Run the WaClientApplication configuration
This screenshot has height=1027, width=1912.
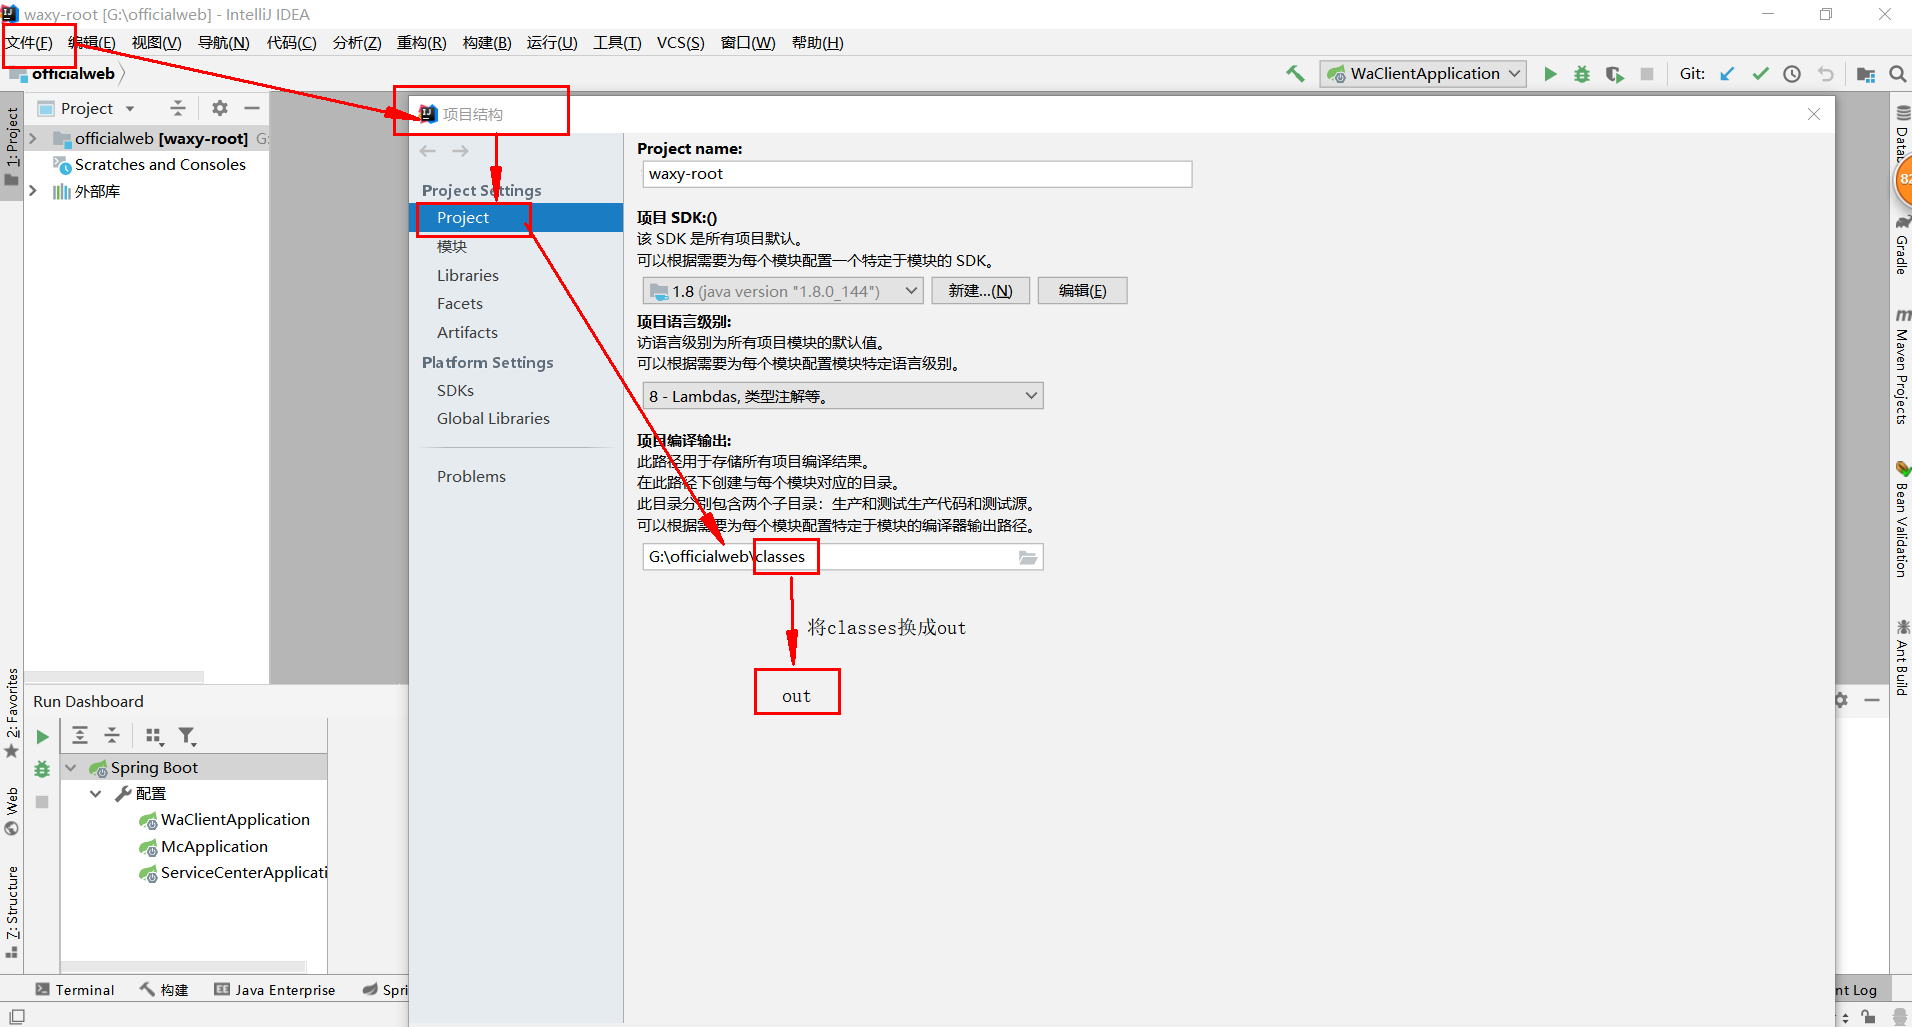click(x=1549, y=73)
